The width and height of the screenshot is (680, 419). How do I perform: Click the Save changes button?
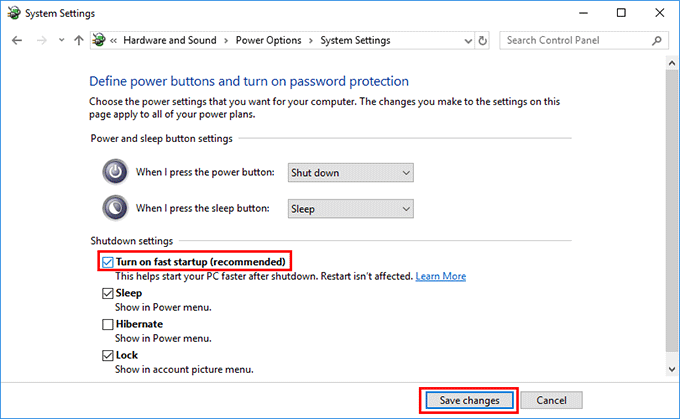469,400
